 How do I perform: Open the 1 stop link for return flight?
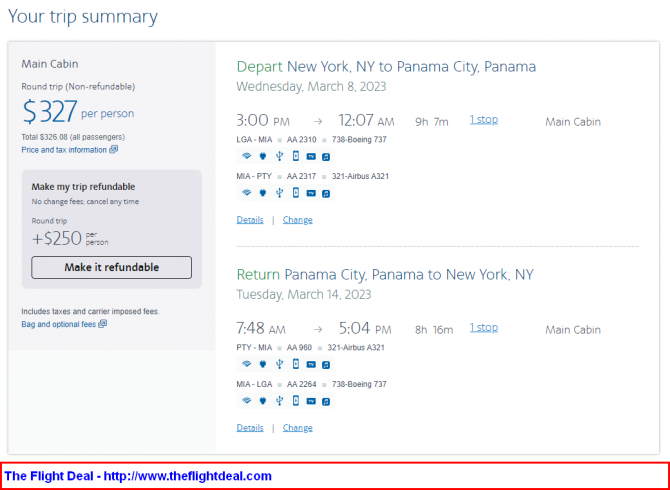[x=484, y=328]
